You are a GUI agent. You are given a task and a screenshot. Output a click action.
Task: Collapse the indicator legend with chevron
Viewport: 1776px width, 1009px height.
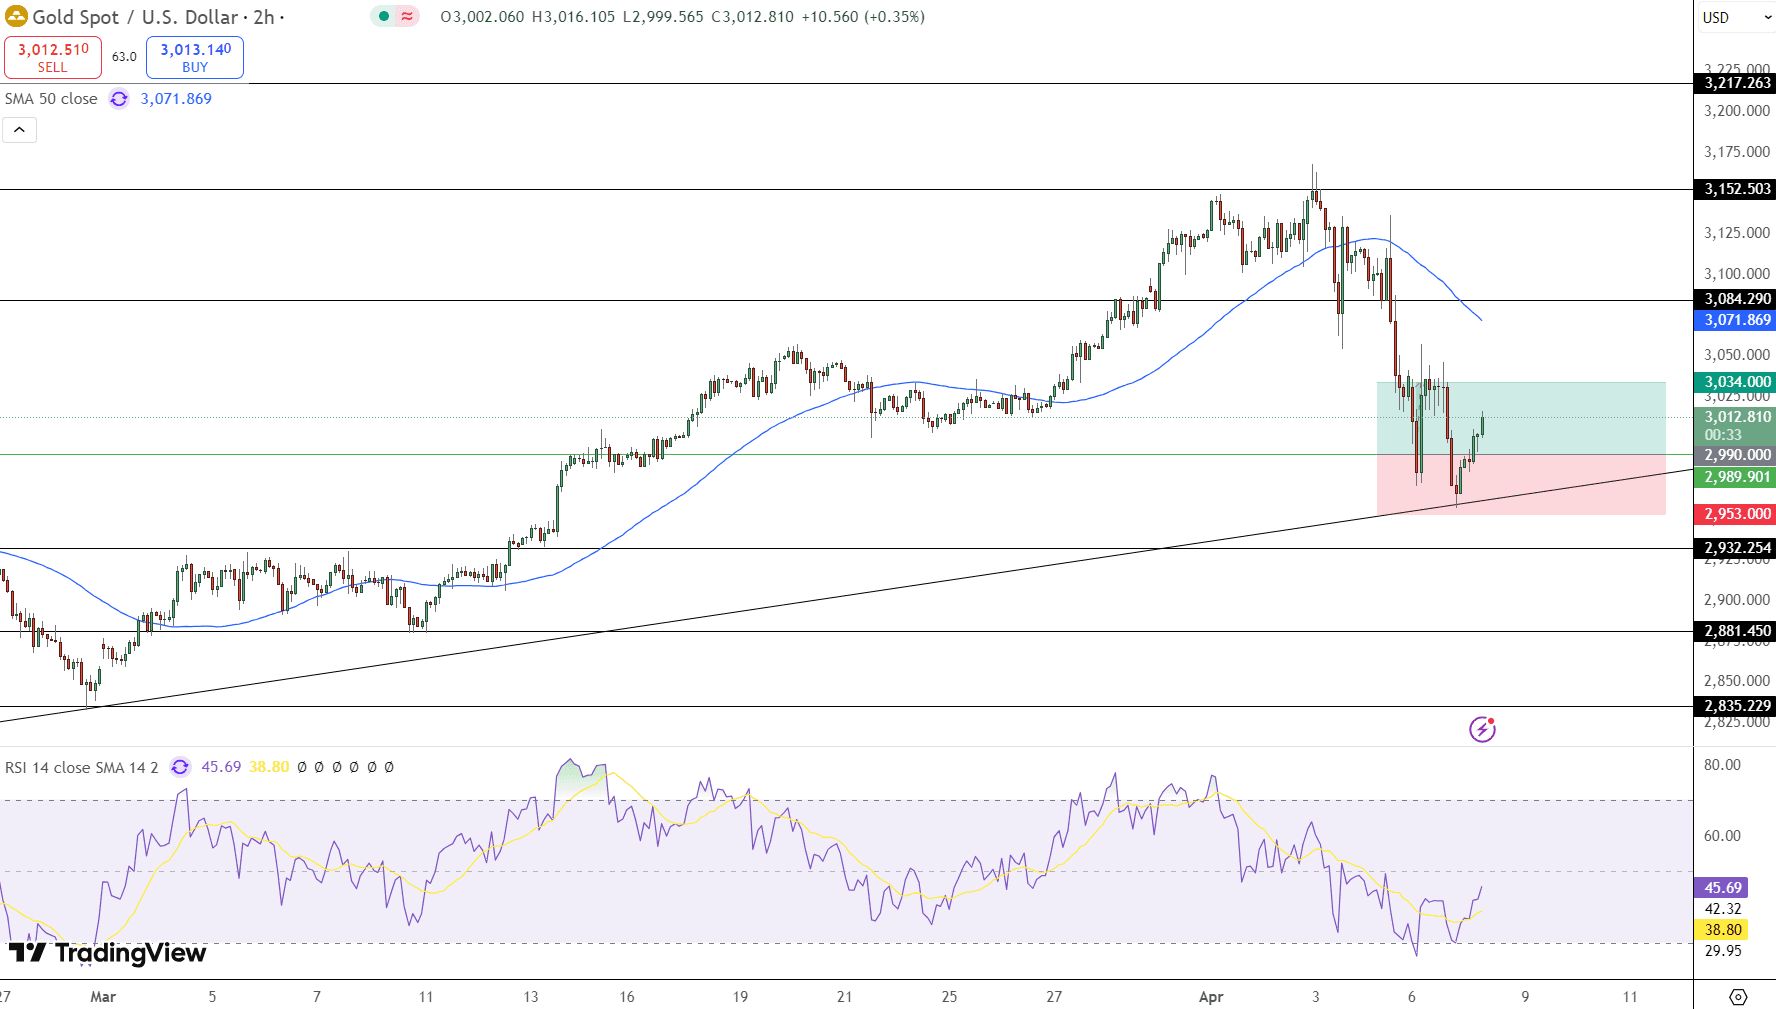[x=19, y=130]
